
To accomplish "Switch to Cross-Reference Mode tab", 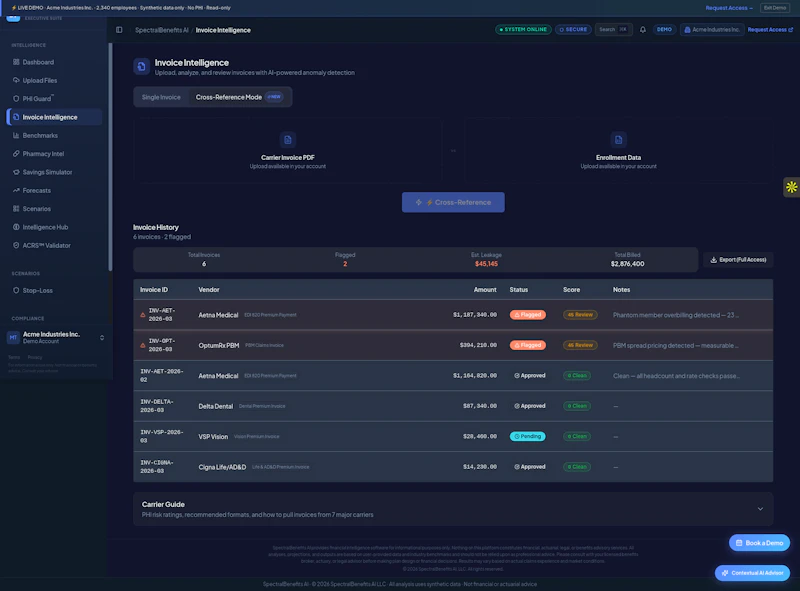I will pyautogui.click(x=239, y=97).
